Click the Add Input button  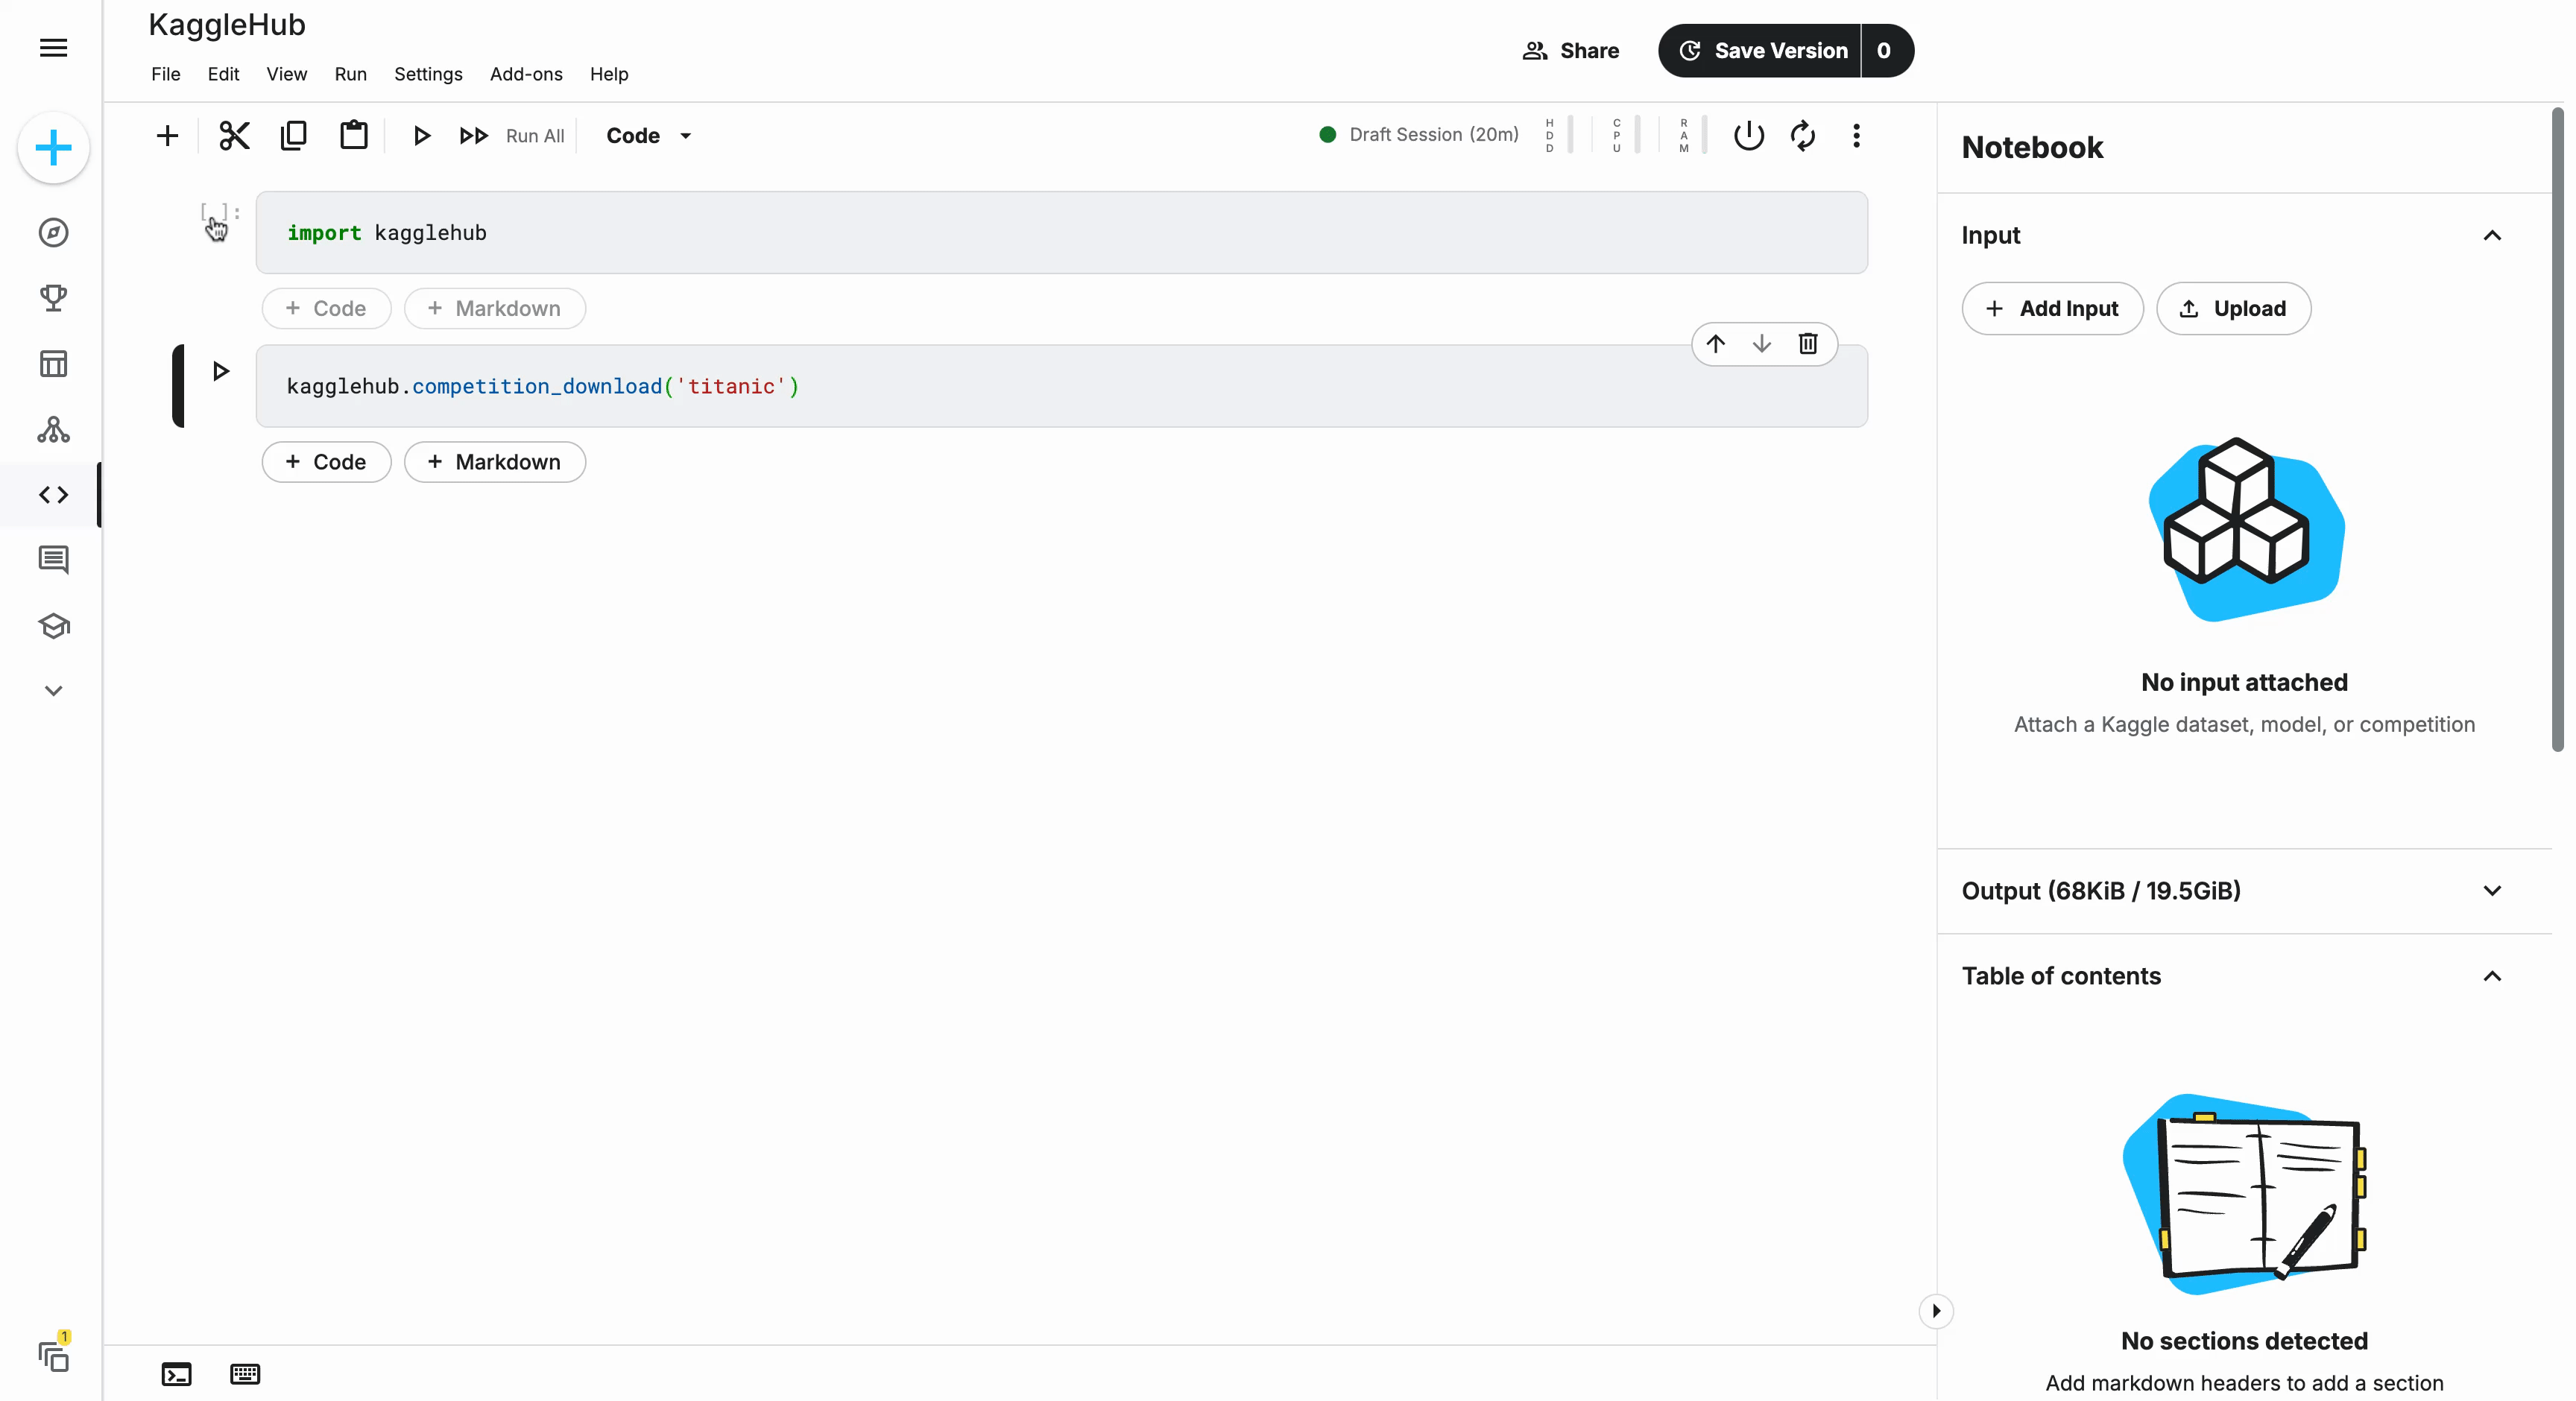click(2053, 308)
